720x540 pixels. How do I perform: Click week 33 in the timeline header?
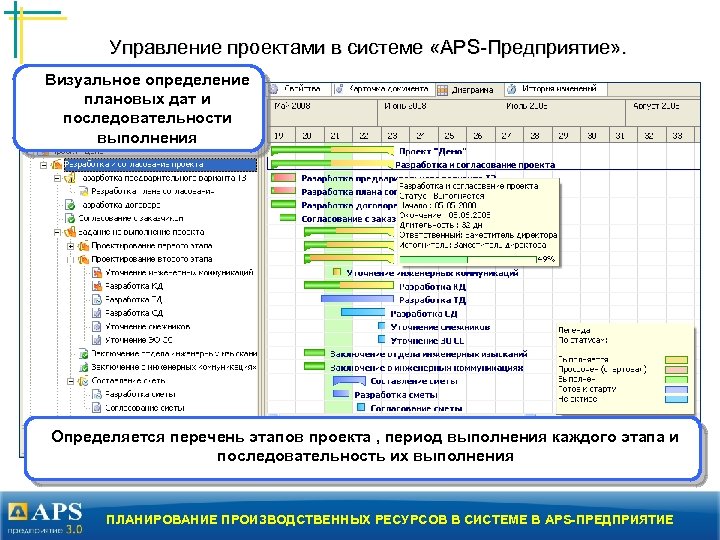[677, 136]
